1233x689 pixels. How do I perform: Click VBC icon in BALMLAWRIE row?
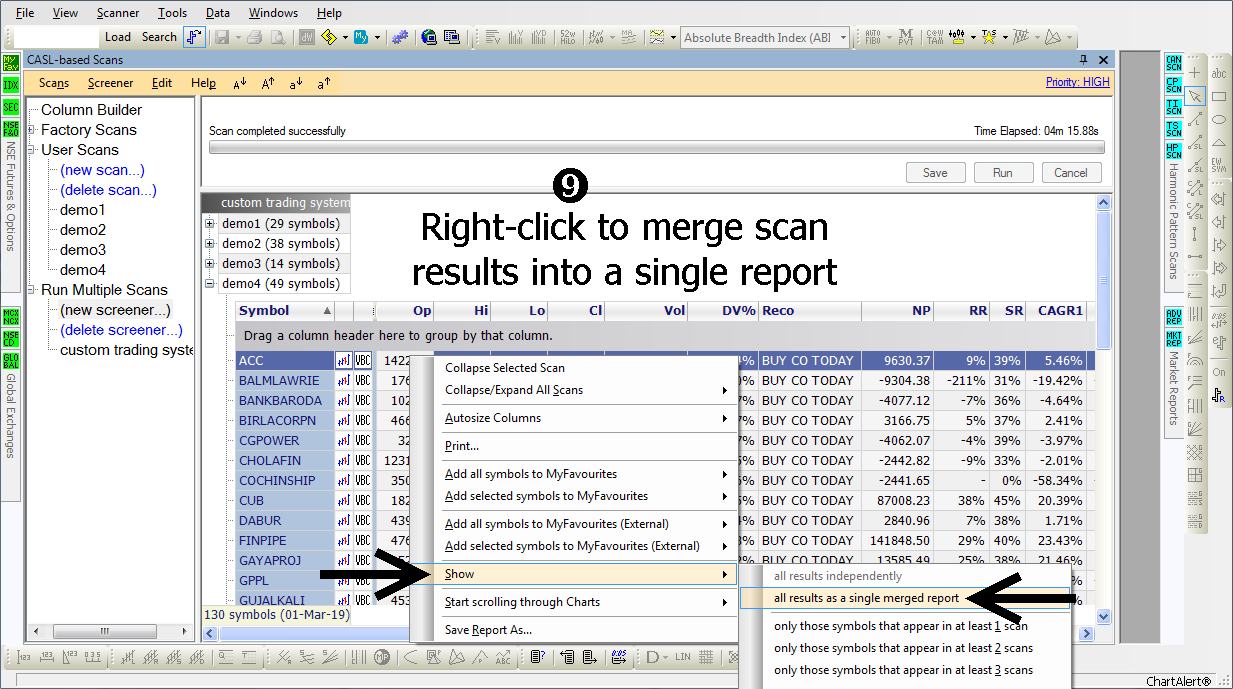point(363,381)
